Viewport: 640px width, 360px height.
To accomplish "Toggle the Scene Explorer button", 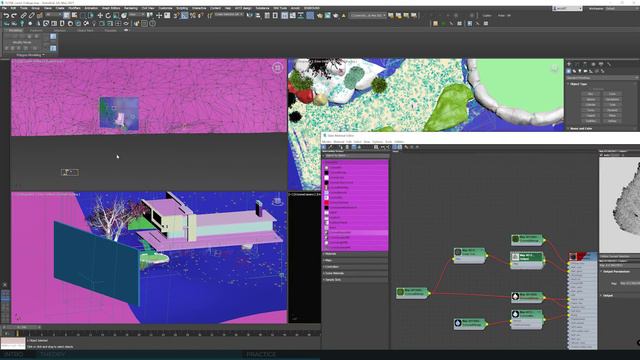I will 267,16.
